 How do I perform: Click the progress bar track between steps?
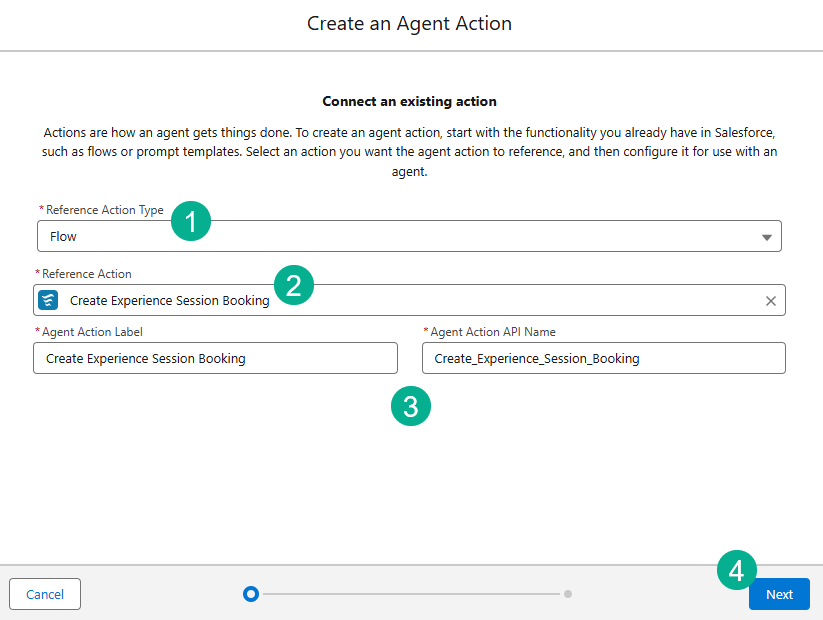point(410,594)
